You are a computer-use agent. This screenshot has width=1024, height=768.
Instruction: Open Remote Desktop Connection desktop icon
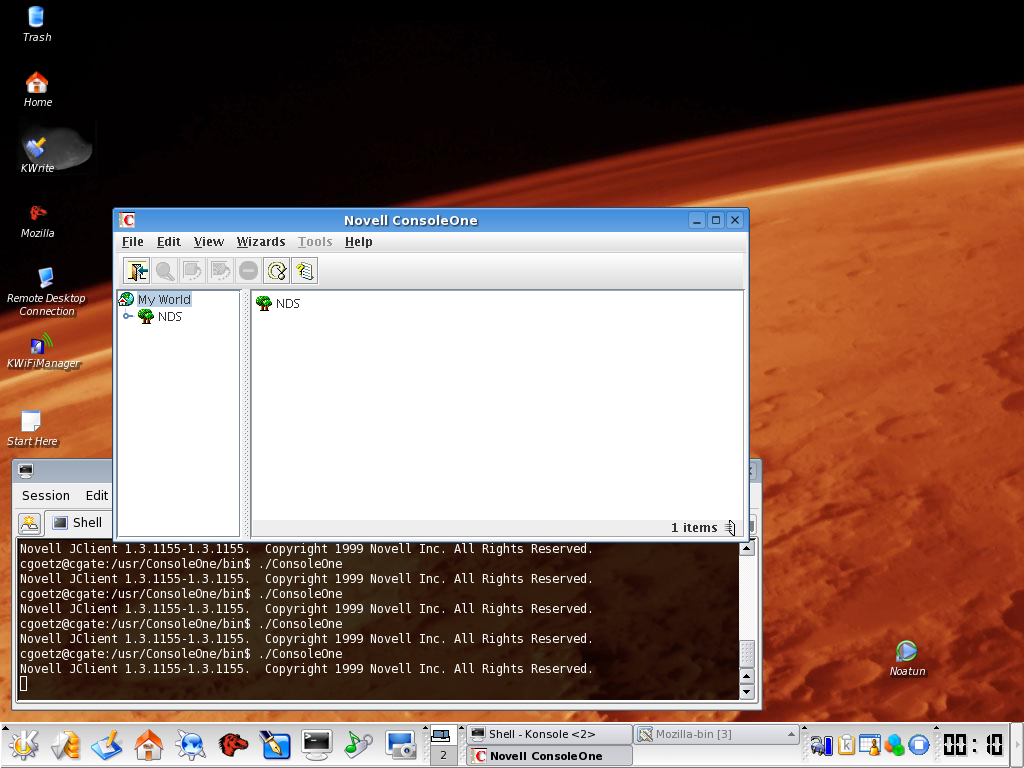46,292
